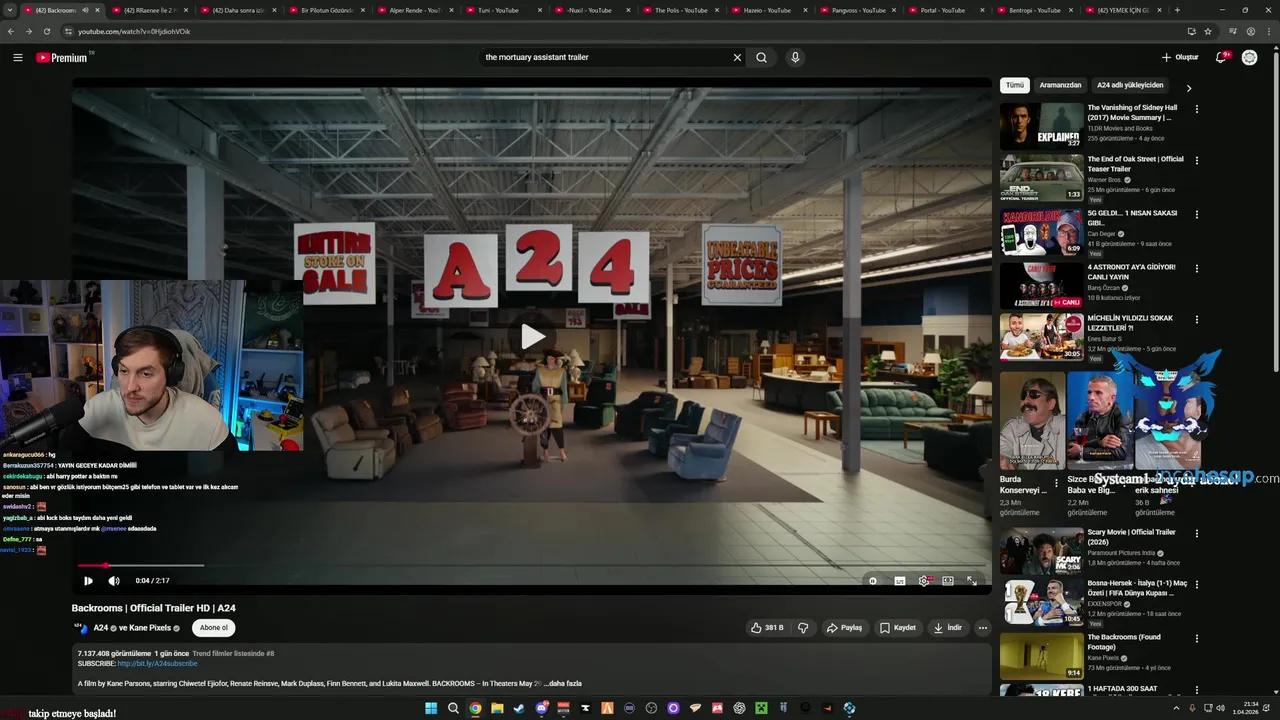Open Windows taskbar search

coord(453,708)
